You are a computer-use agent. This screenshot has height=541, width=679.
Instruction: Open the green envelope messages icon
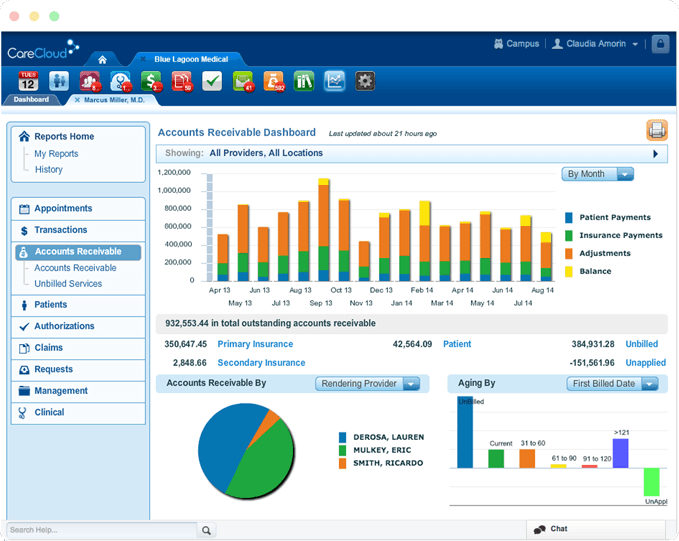[243, 81]
